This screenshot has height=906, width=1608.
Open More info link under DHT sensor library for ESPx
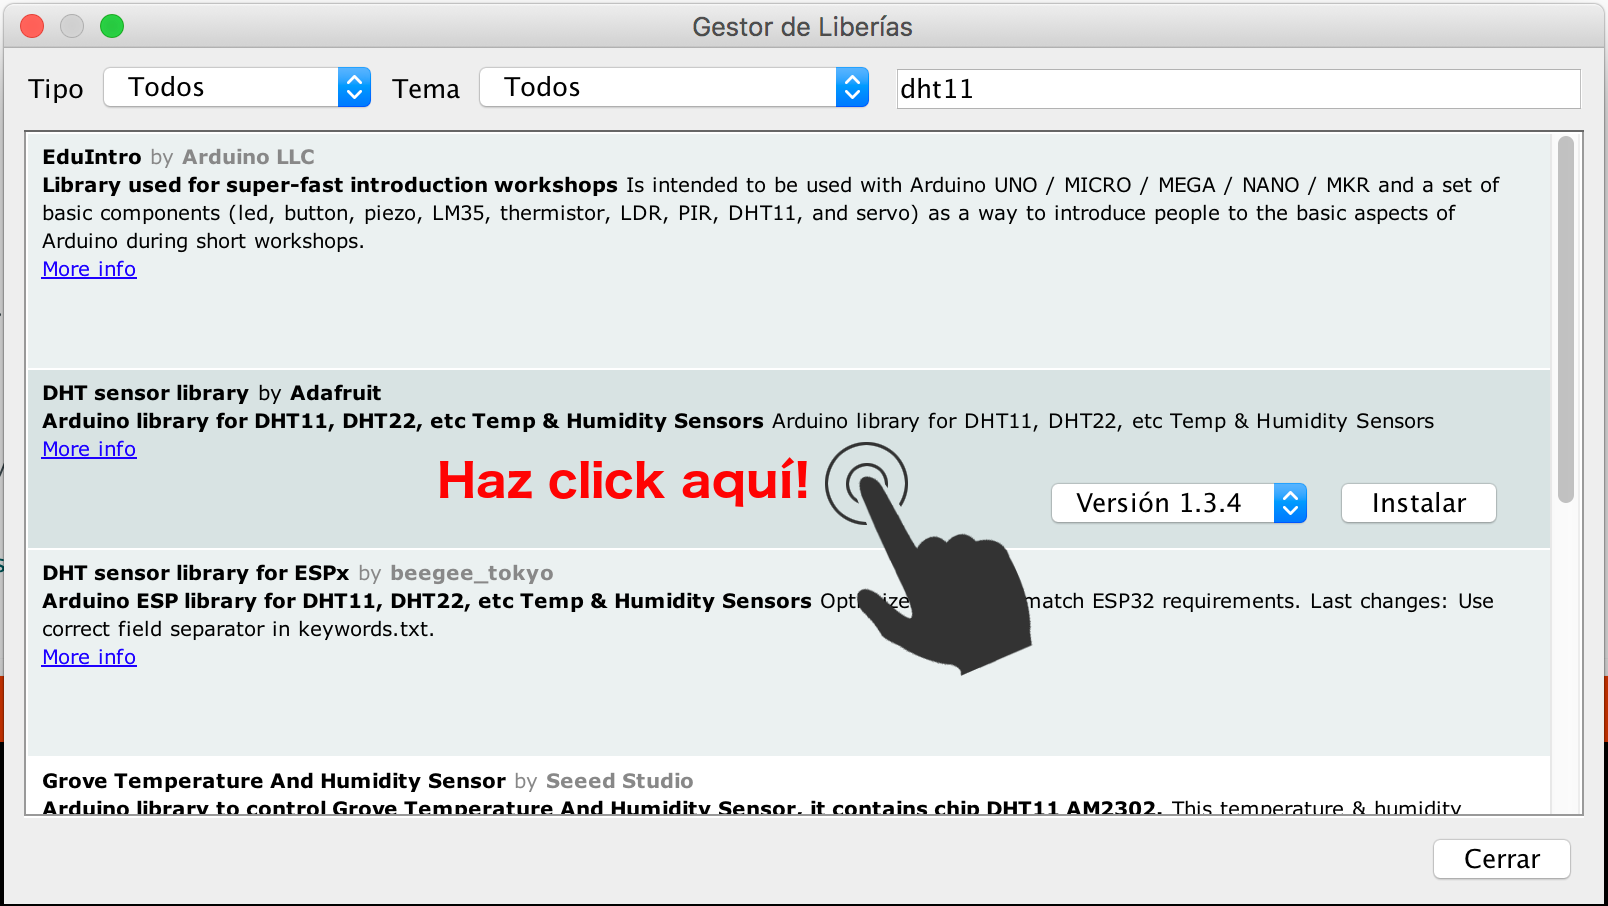point(89,657)
